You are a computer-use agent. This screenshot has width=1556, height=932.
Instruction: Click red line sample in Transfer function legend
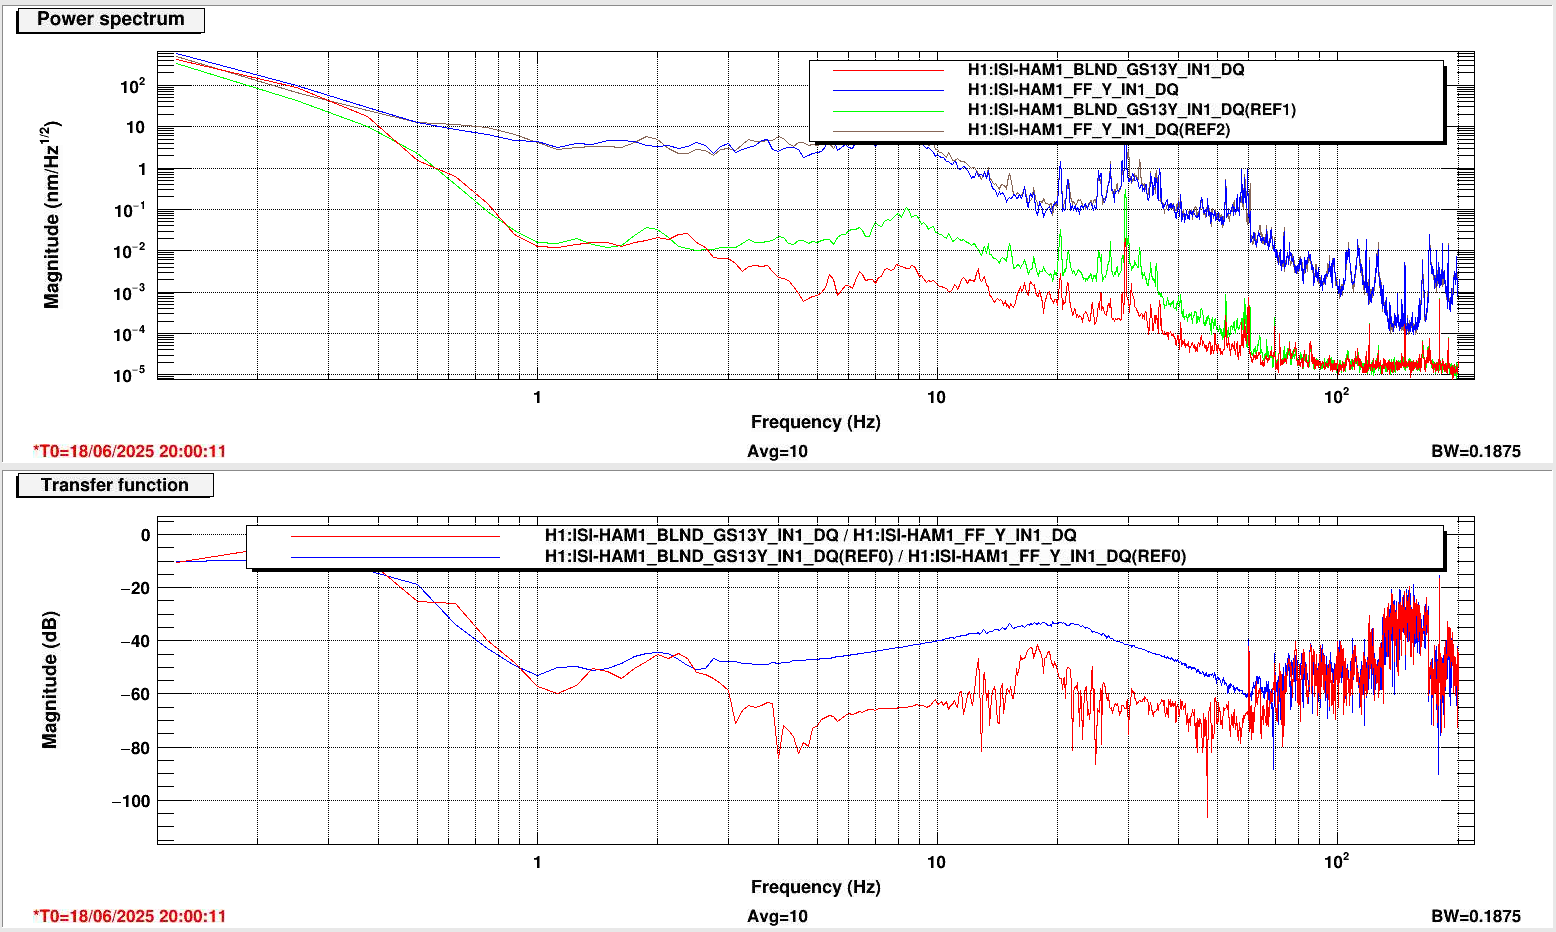pos(395,536)
